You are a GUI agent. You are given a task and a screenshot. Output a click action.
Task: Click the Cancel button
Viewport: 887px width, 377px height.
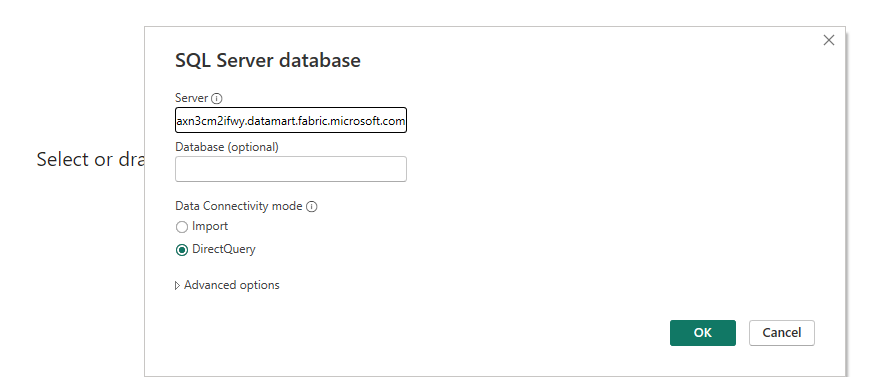click(x=782, y=333)
